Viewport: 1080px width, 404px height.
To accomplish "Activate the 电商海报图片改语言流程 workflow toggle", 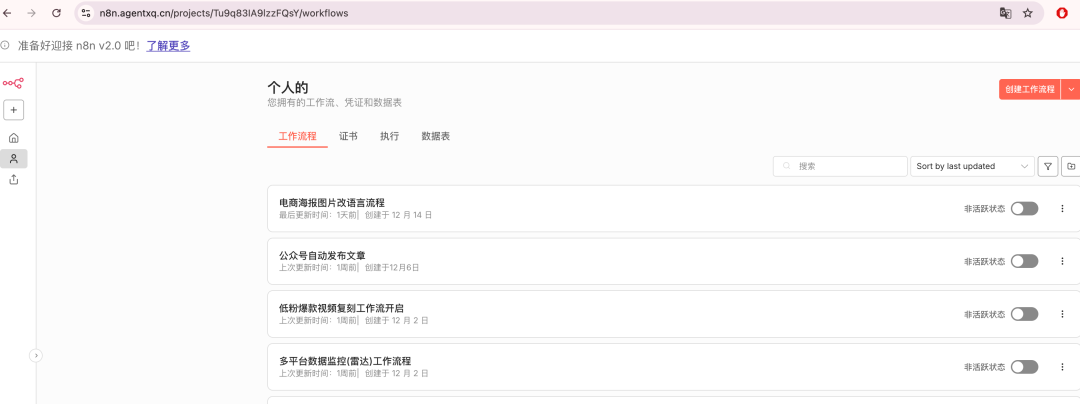I will click(1024, 208).
